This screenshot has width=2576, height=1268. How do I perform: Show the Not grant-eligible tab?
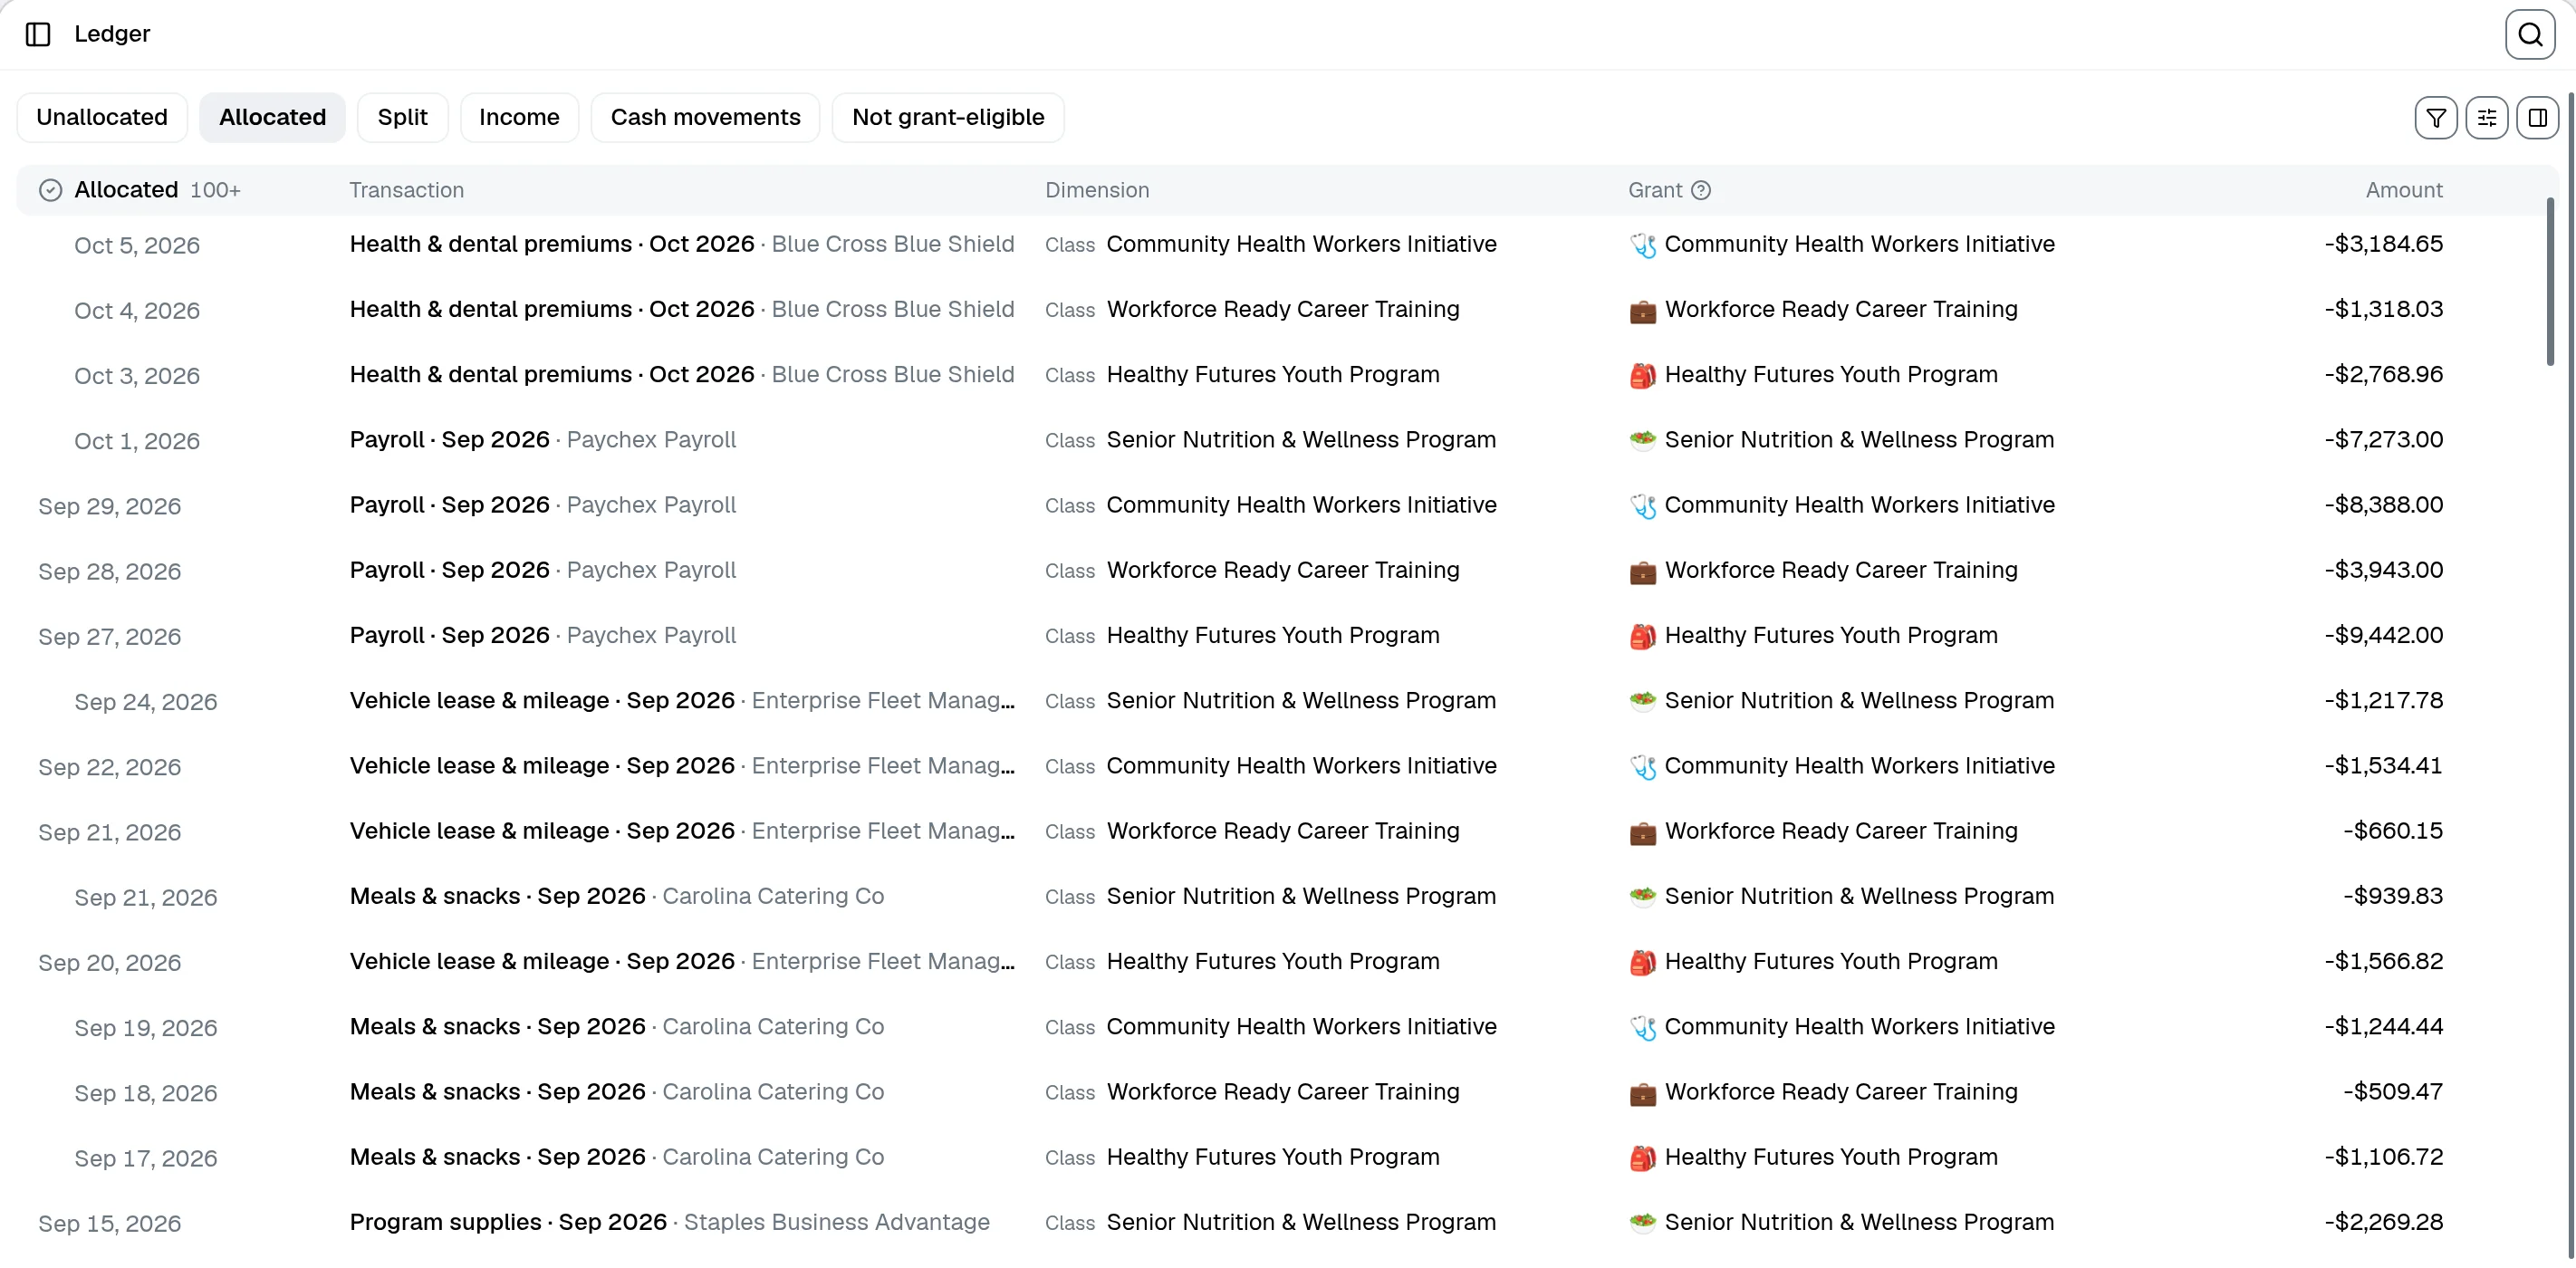[947, 118]
